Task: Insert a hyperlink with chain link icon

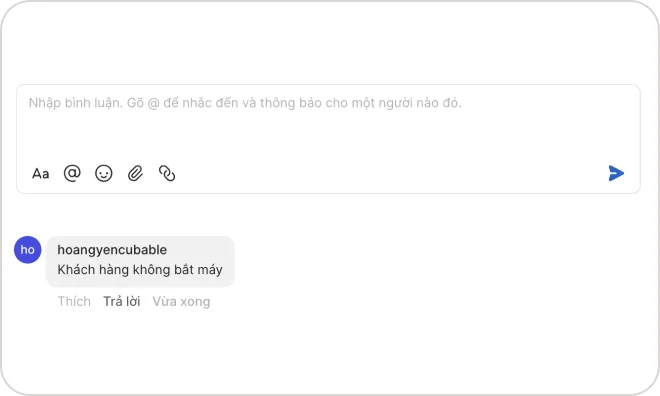Action: point(167,173)
